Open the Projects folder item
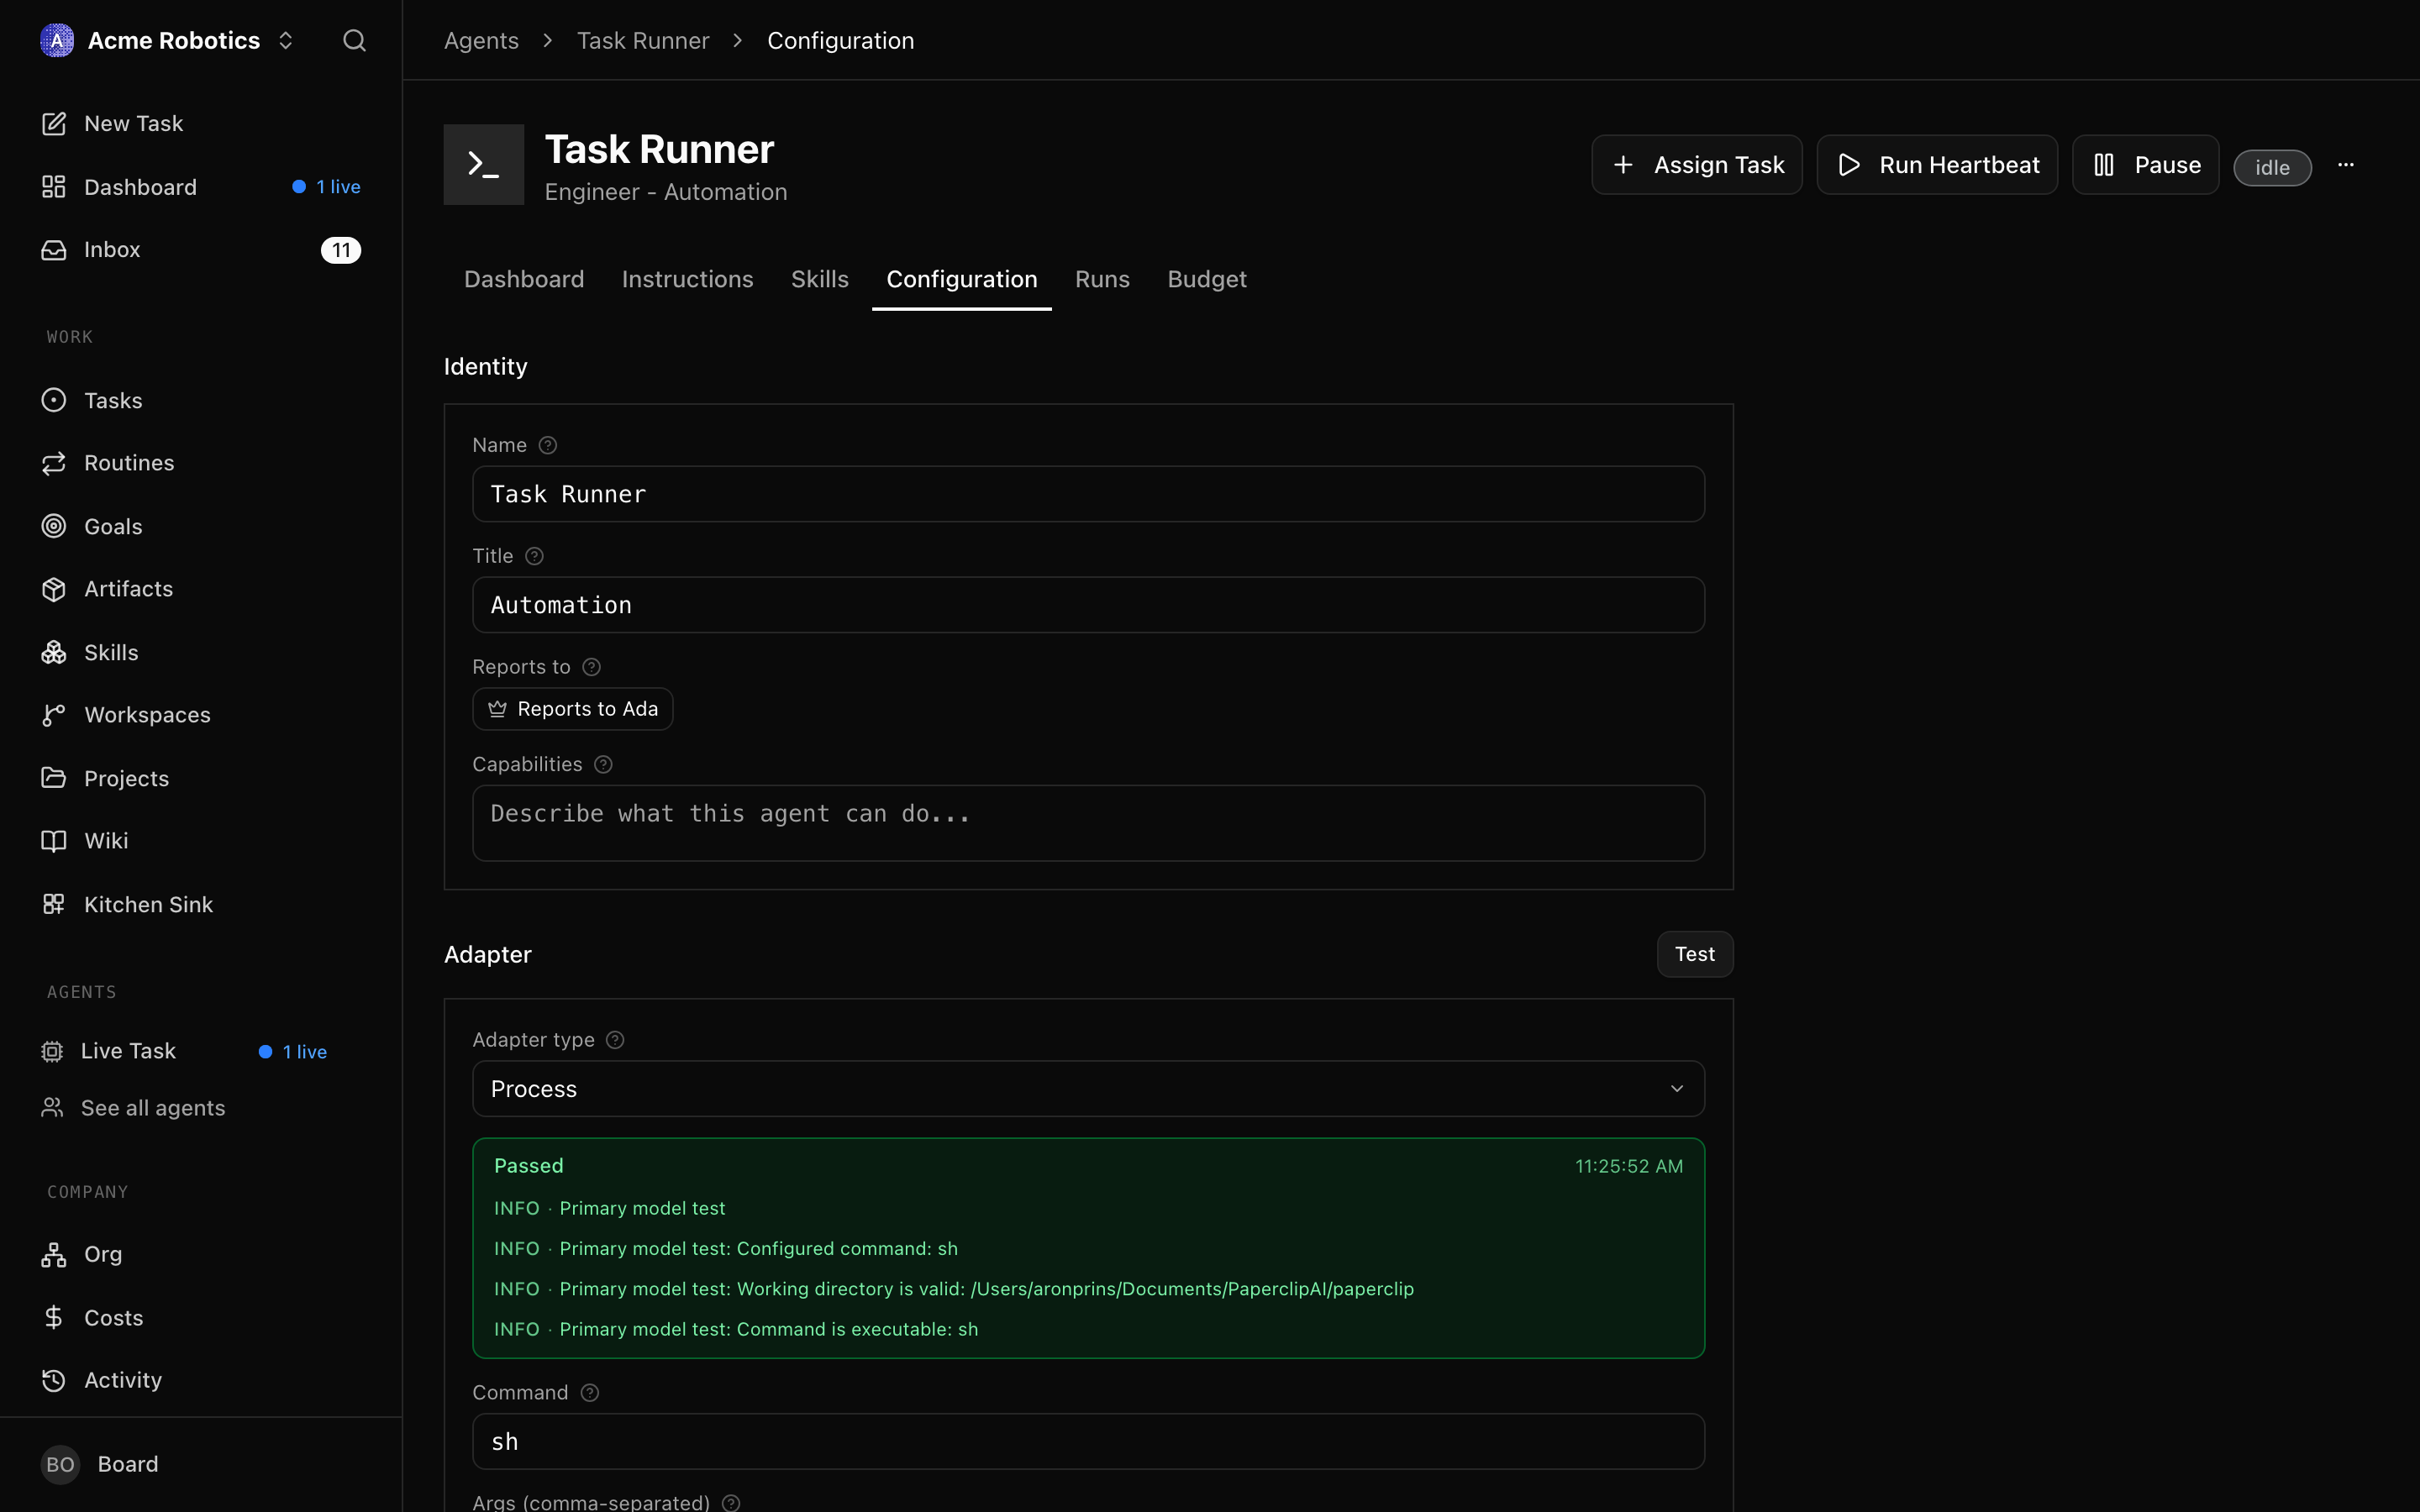The width and height of the screenshot is (2420, 1512). (x=201, y=778)
